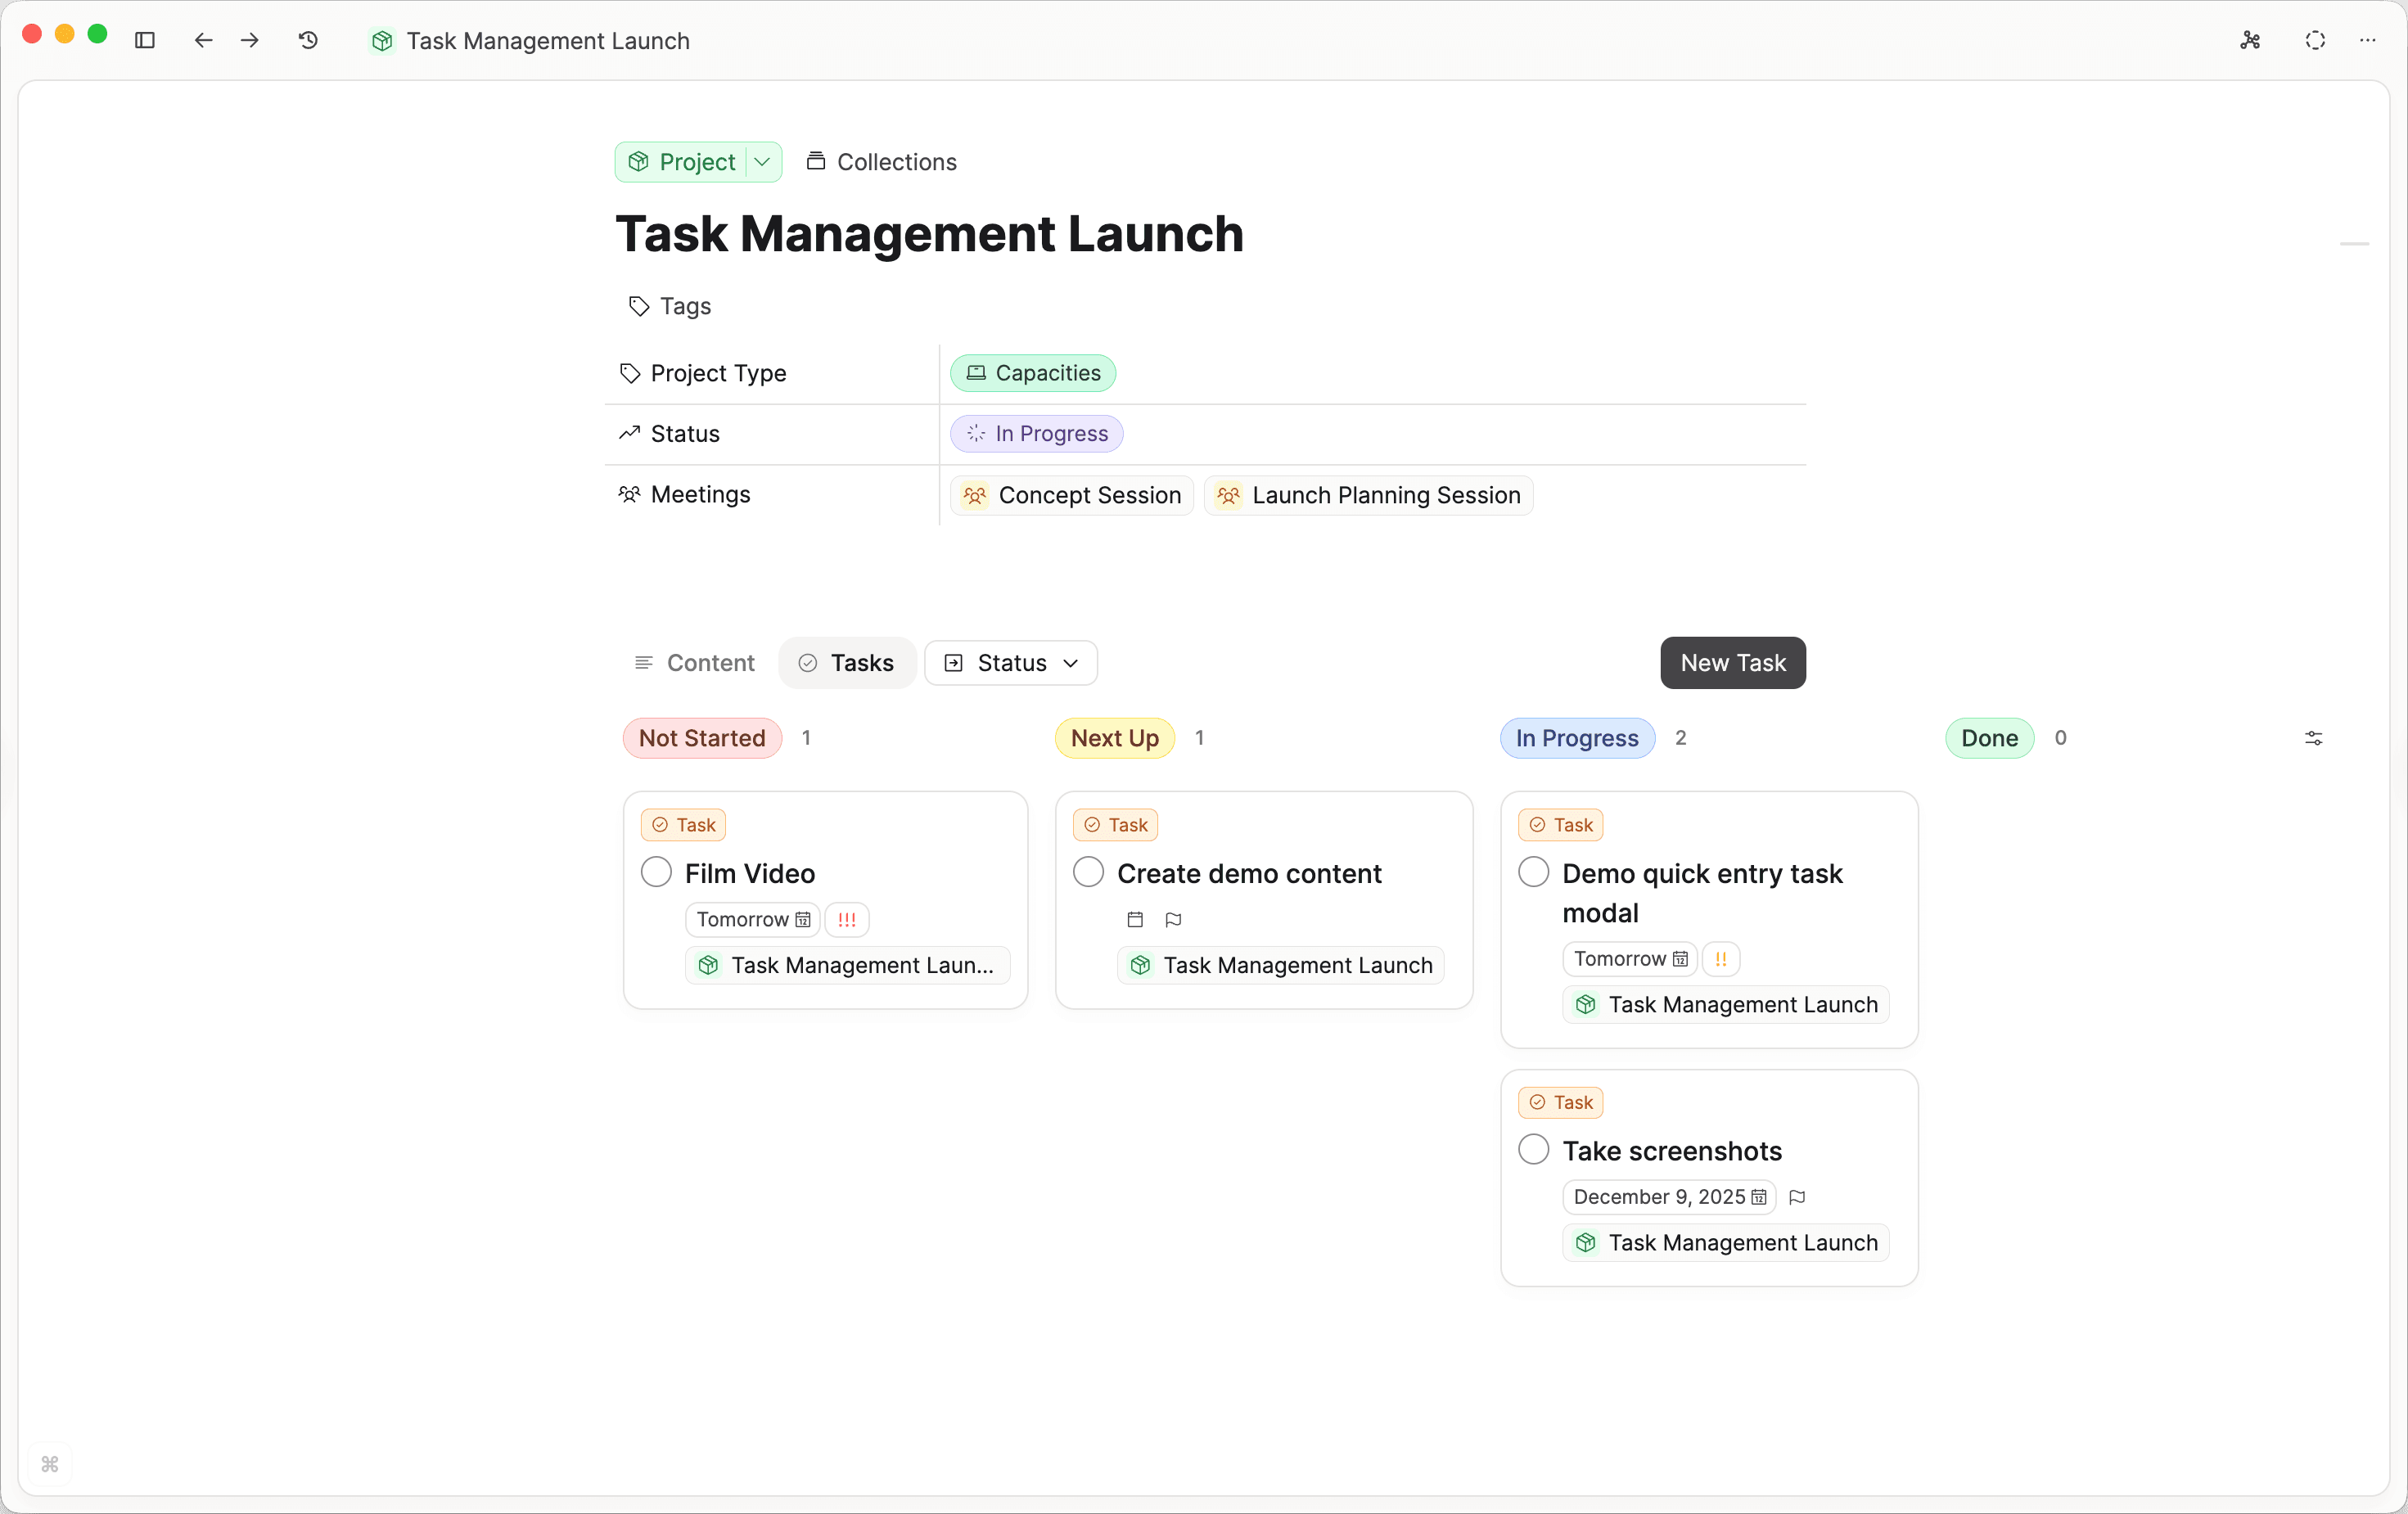The height and width of the screenshot is (1514, 2408).
Task: Open the graph view icon in the toolbar
Action: pyautogui.click(x=2250, y=41)
